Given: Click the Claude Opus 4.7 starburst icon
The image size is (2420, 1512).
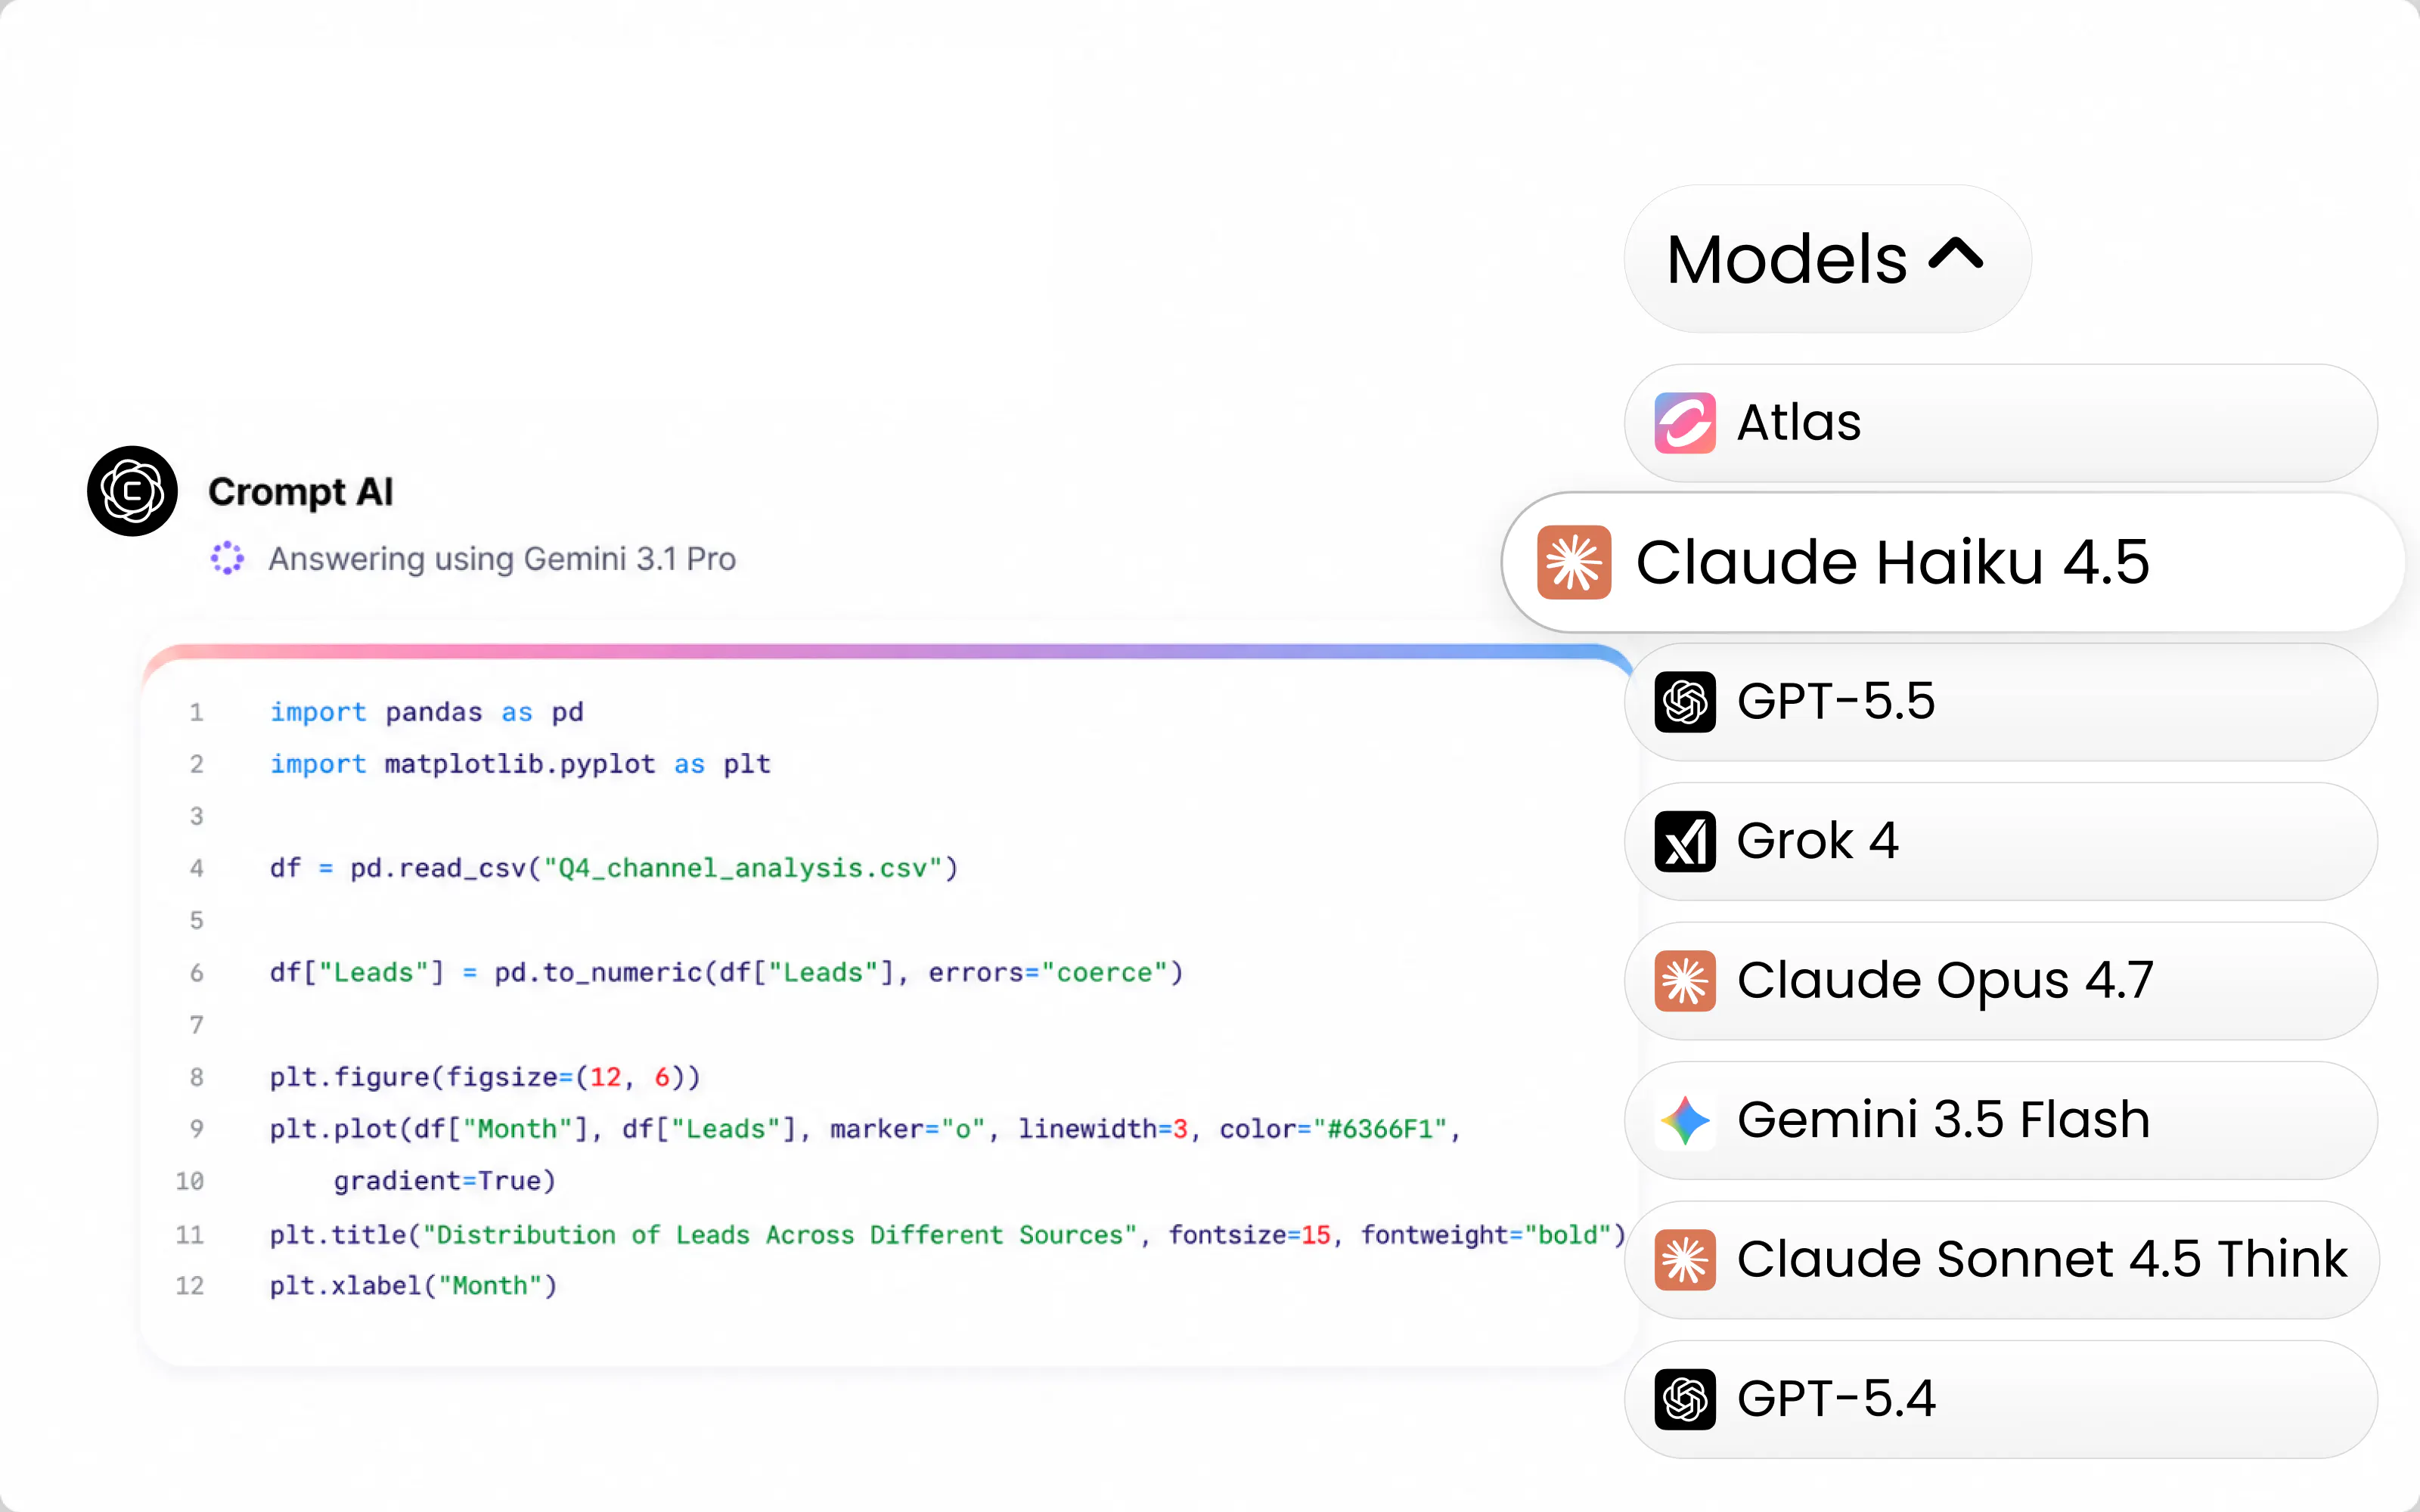Looking at the screenshot, I should 1685,981.
